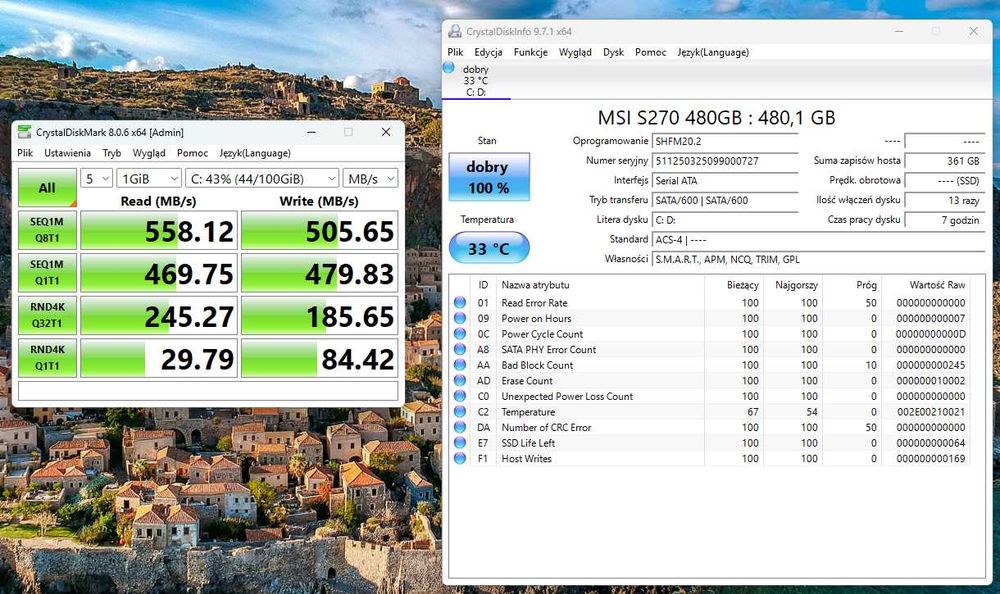
Task: Open Tryb menu in CrystalDiskMark
Action: 112,153
